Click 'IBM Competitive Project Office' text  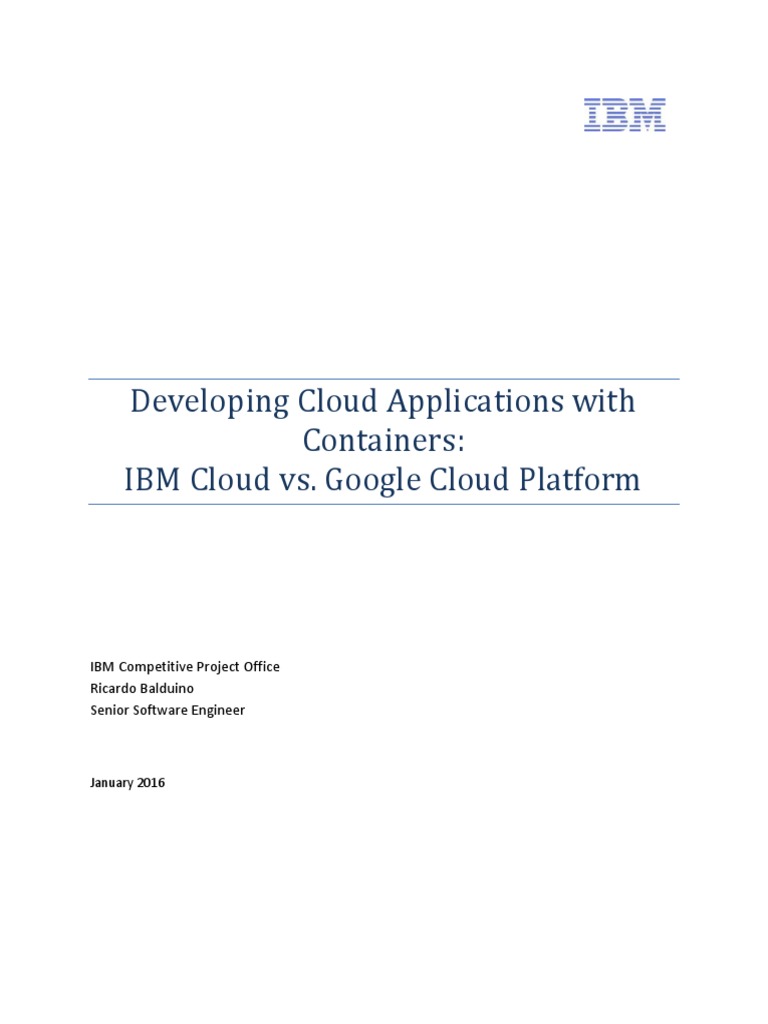pos(185,667)
